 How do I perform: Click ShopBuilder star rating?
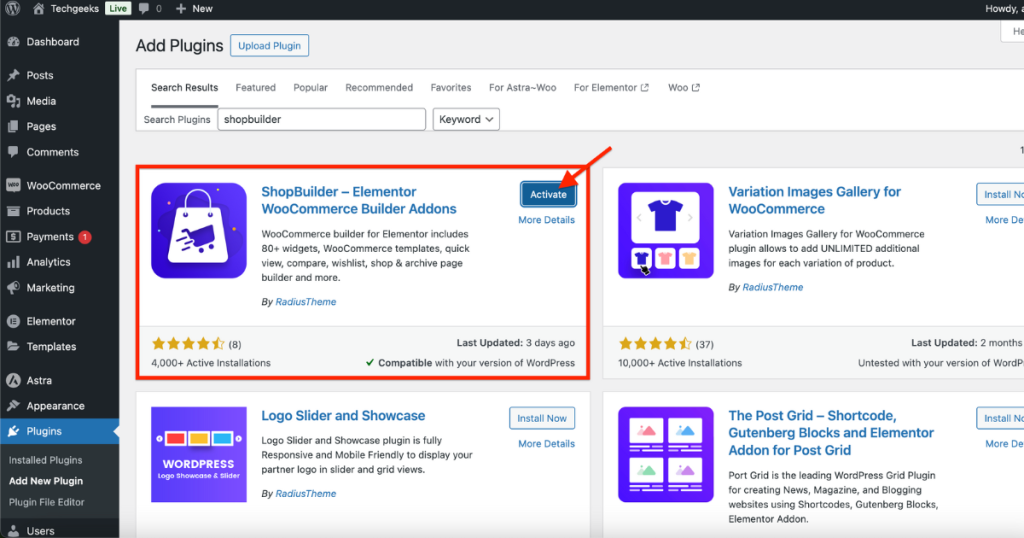(188, 343)
